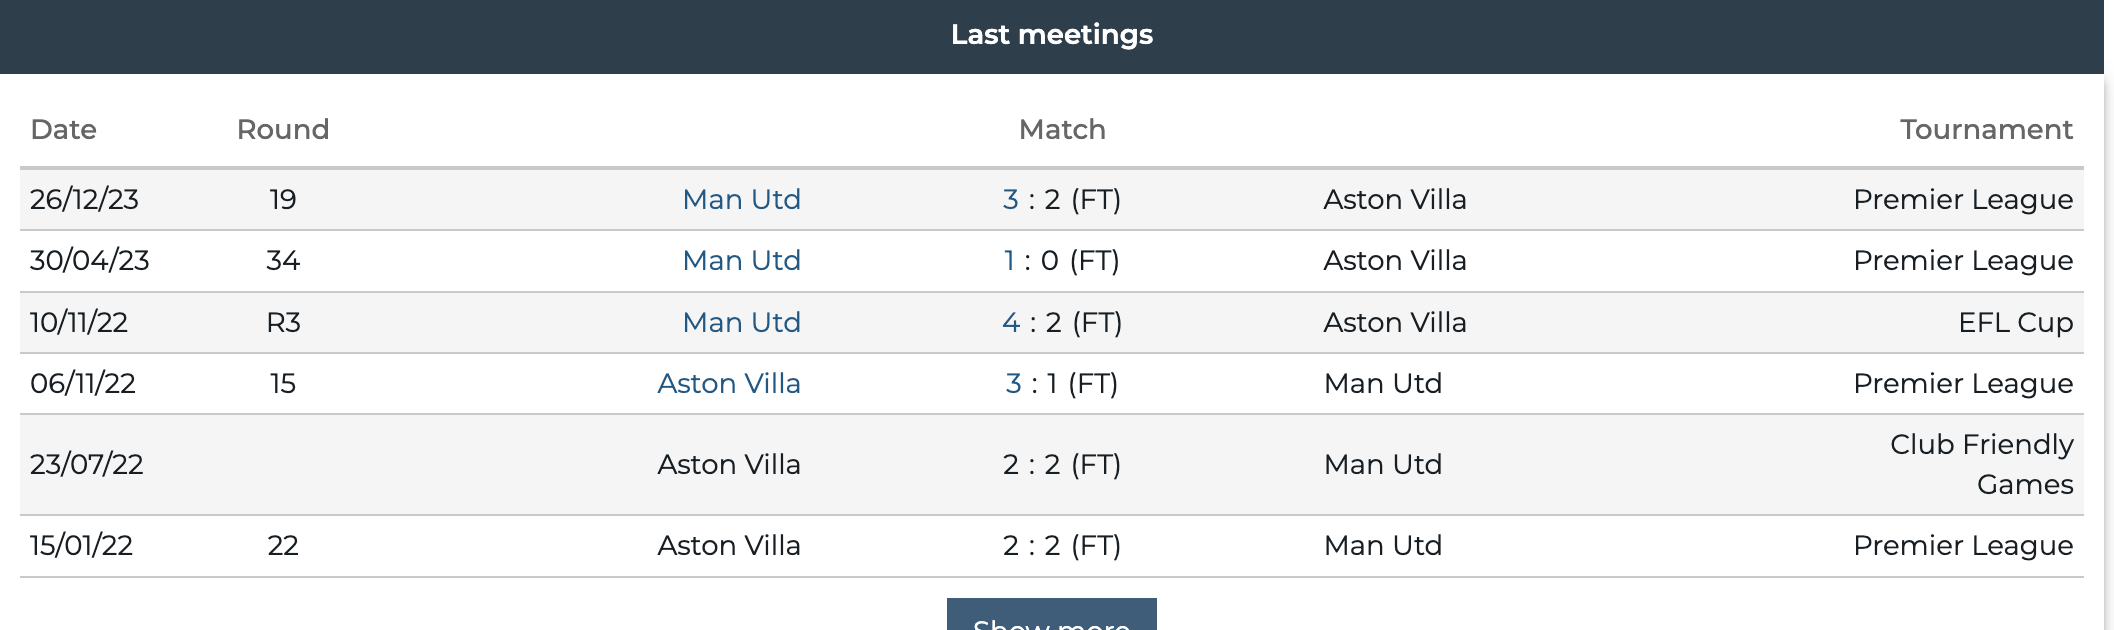Select Aston Villa in the 15/01/22 row

(x=729, y=545)
